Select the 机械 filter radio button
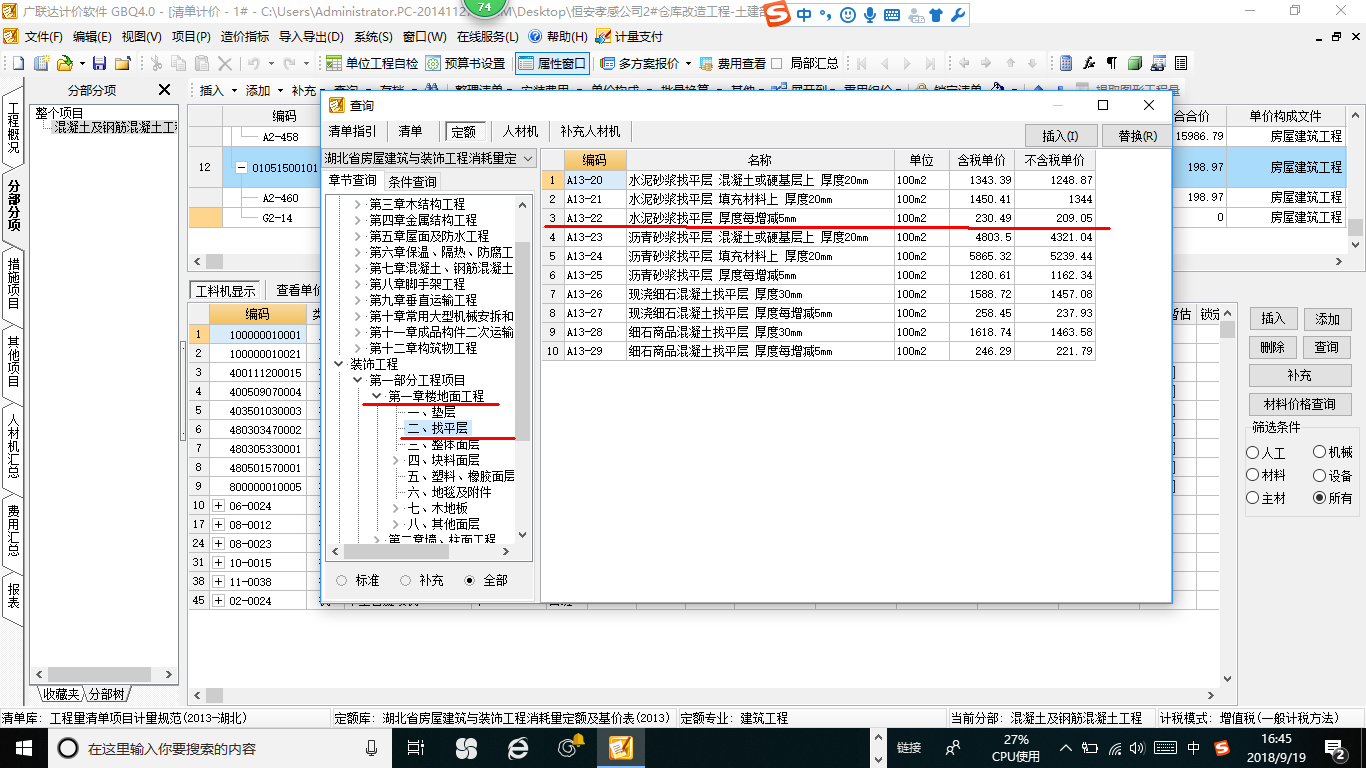1366x768 pixels. pos(1319,453)
